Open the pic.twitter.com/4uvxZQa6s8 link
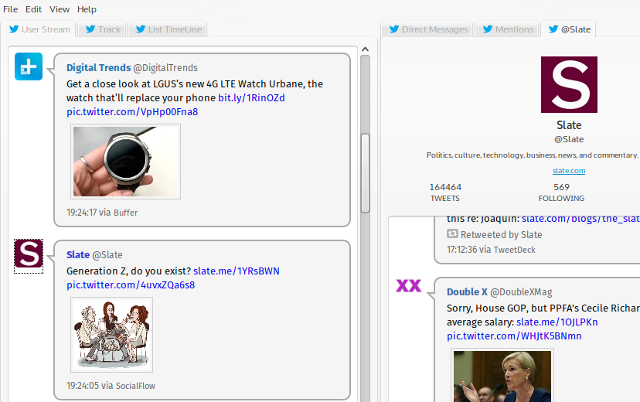The height and width of the screenshot is (402, 640). (131, 285)
